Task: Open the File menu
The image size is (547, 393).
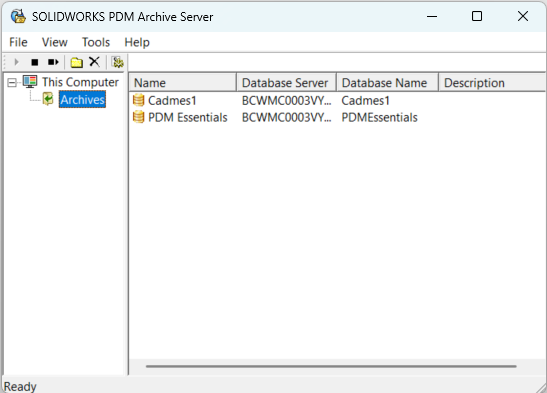Action: (18, 42)
